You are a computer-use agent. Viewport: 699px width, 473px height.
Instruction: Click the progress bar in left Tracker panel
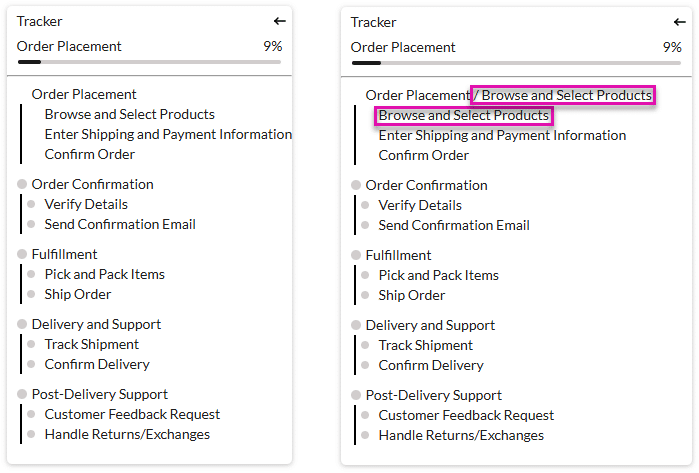(149, 62)
